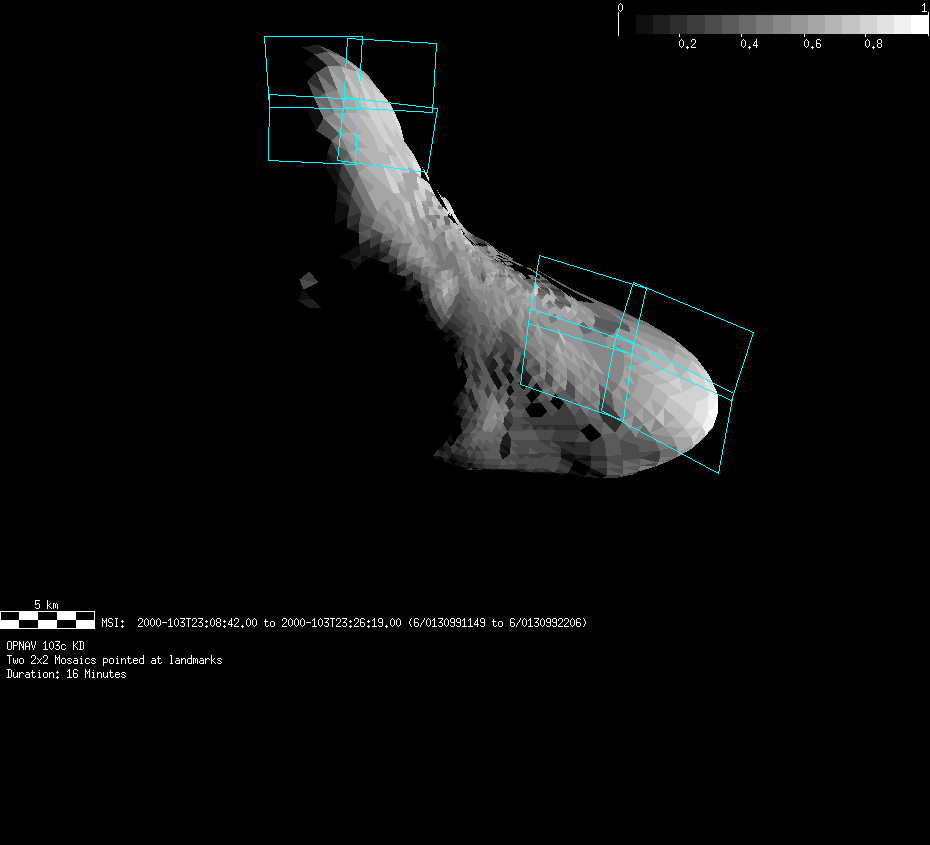Click the checkered black-and-white distance scale bar

point(47,620)
